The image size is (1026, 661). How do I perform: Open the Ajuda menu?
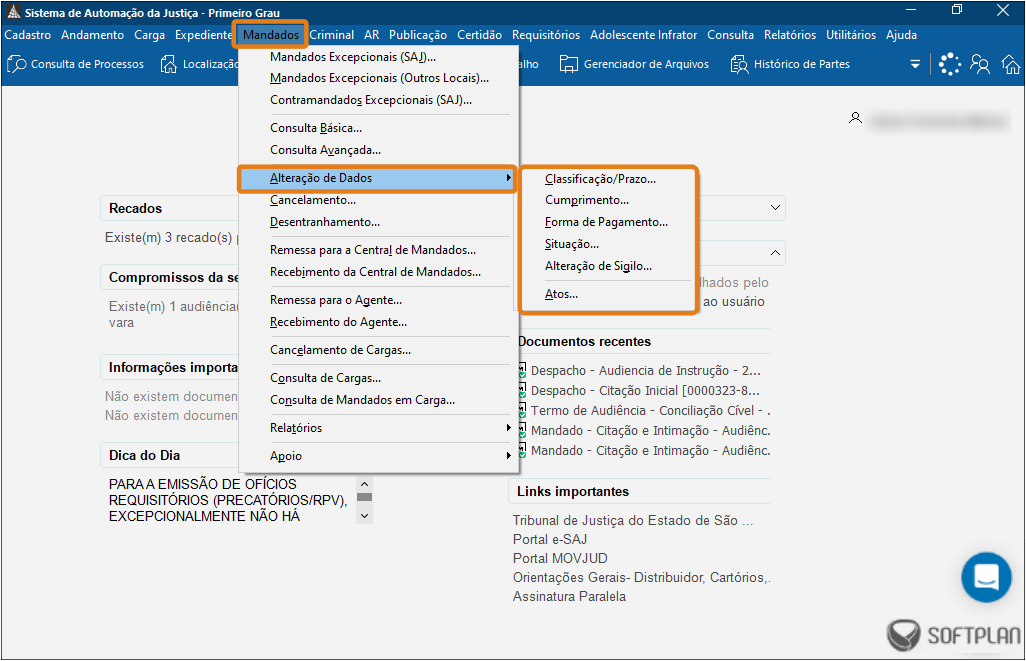(x=901, y=35)
